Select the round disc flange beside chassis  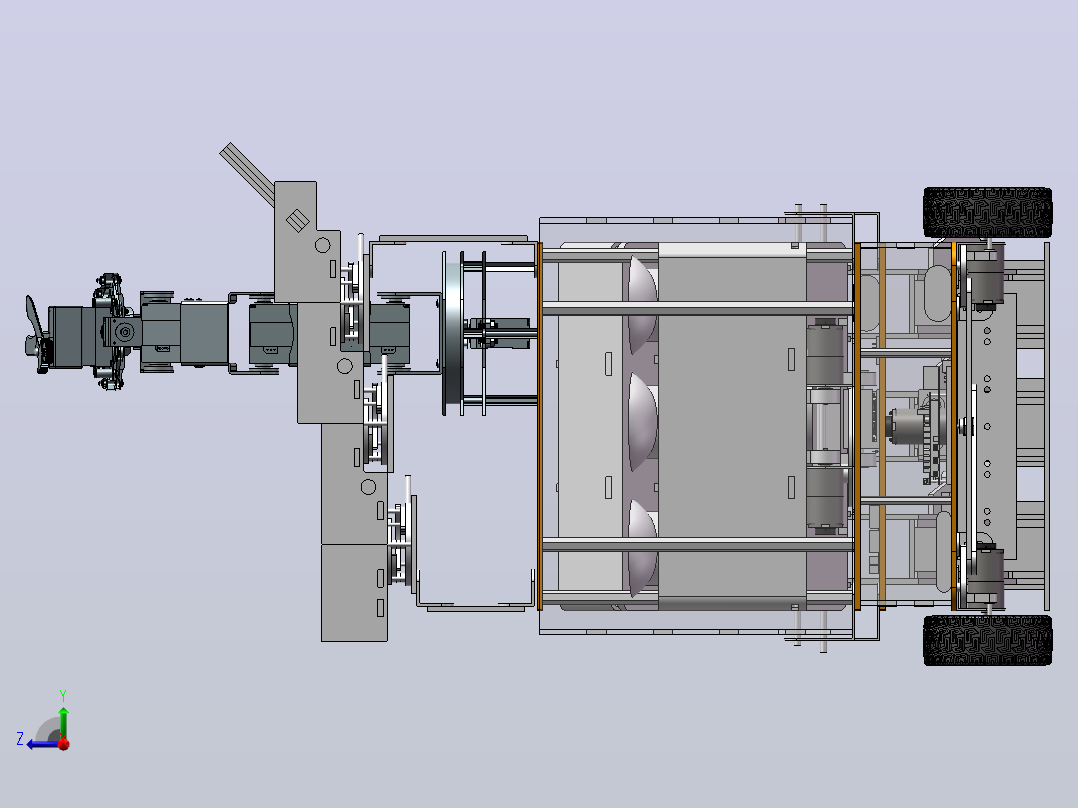(452, 334)
